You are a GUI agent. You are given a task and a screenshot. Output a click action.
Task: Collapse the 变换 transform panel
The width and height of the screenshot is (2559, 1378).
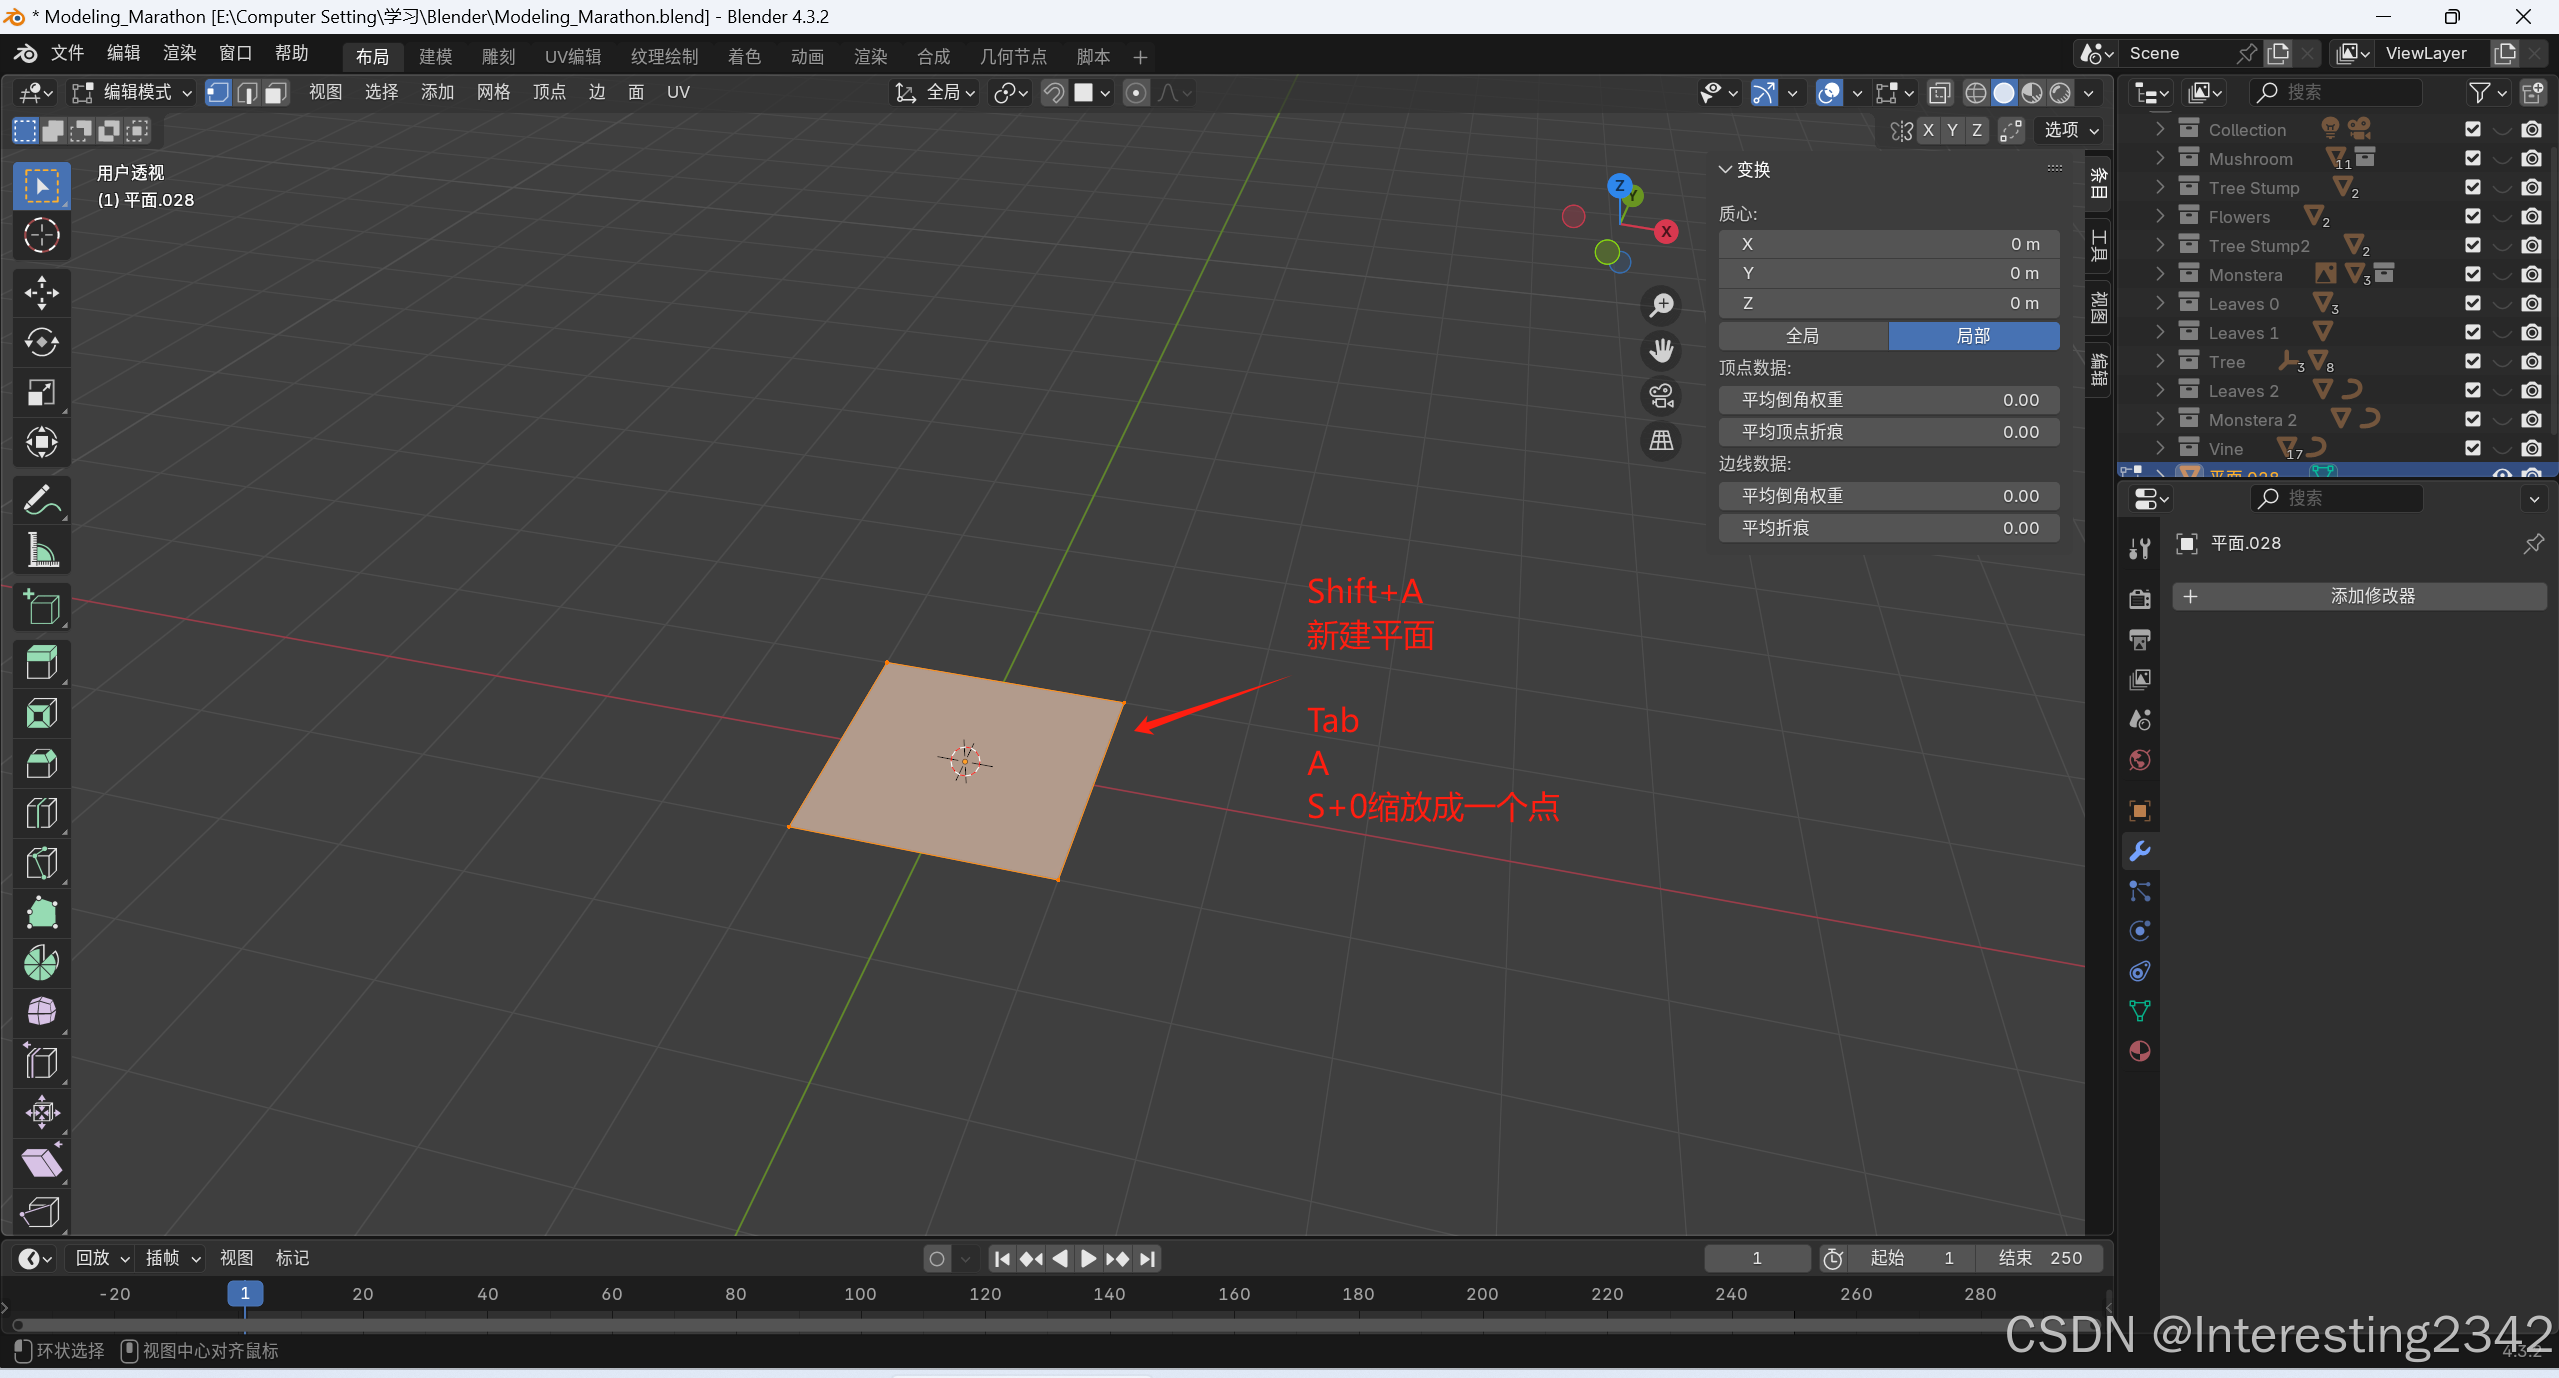1725,170
